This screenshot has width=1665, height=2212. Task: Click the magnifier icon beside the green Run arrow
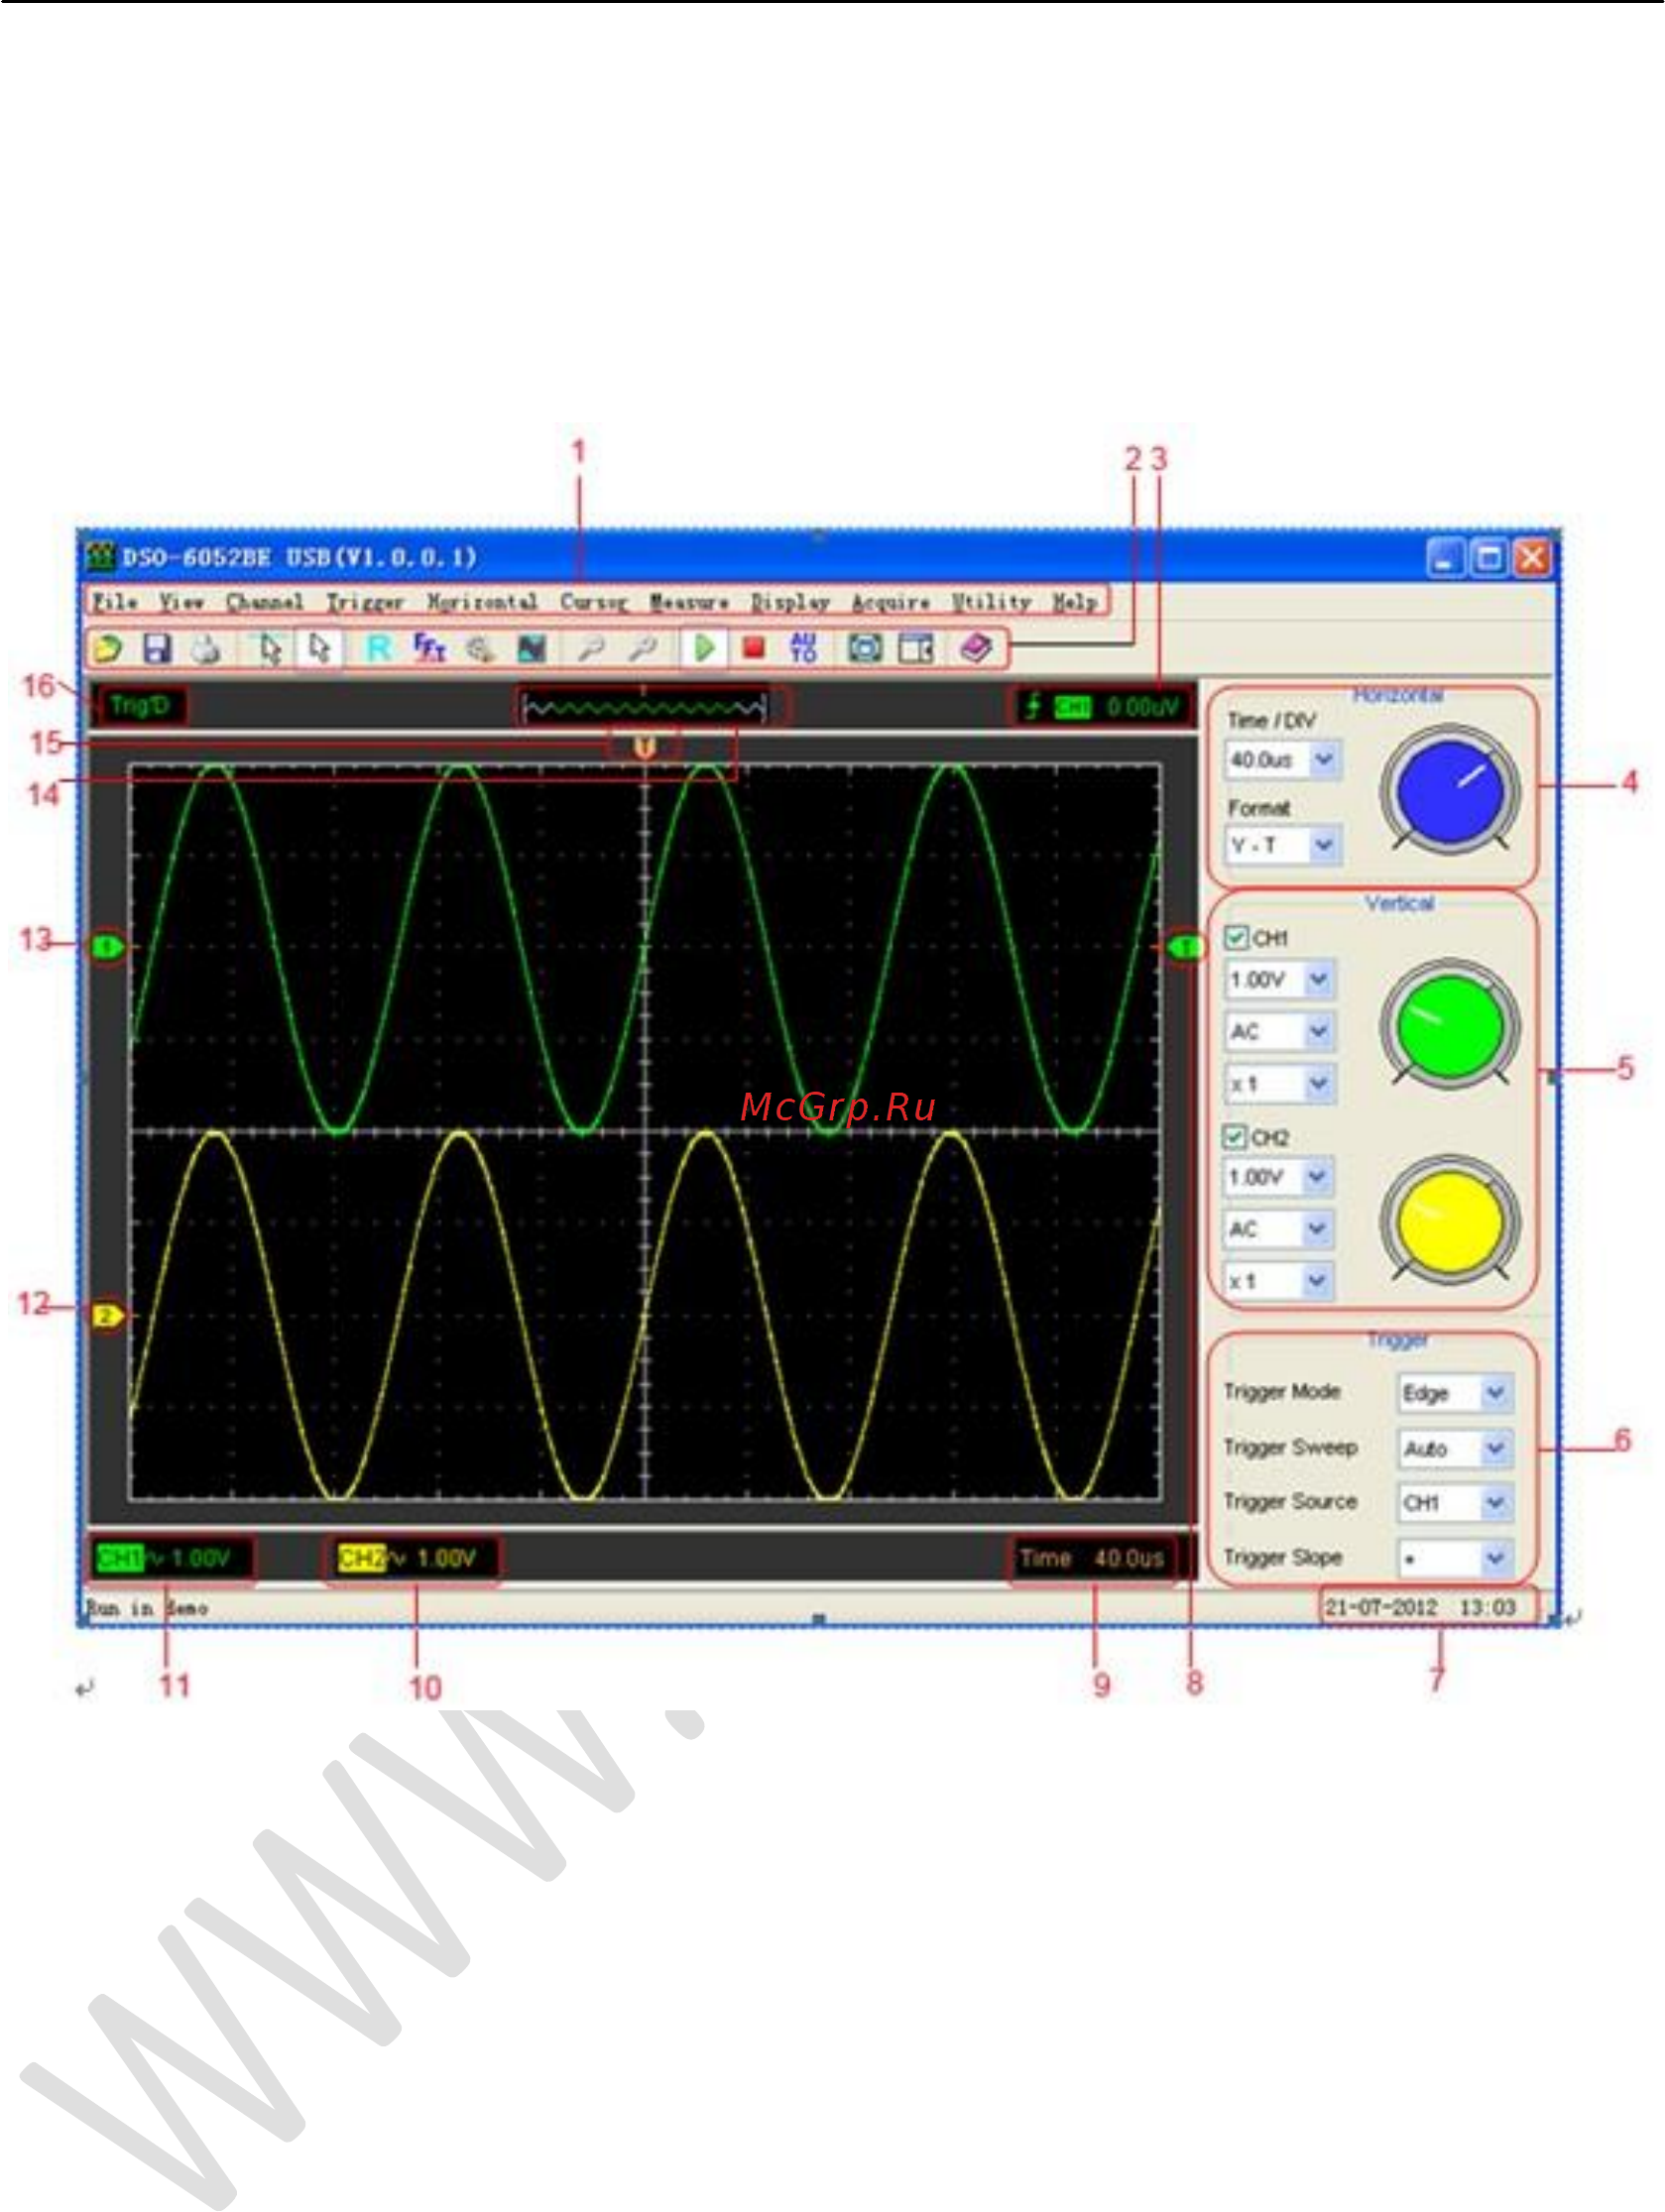tap(642, 649)
